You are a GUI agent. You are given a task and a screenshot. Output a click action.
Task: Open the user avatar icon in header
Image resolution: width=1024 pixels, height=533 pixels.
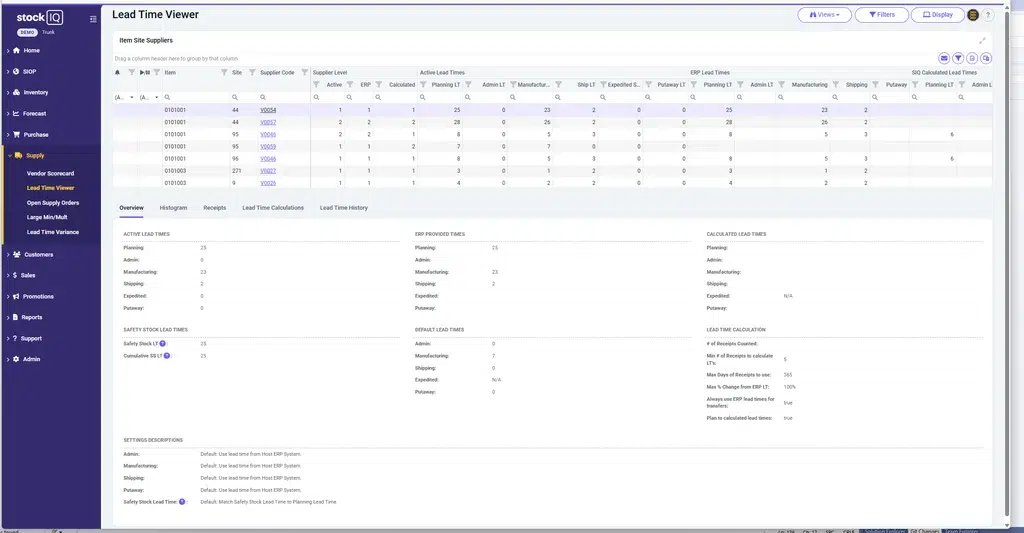973,15
